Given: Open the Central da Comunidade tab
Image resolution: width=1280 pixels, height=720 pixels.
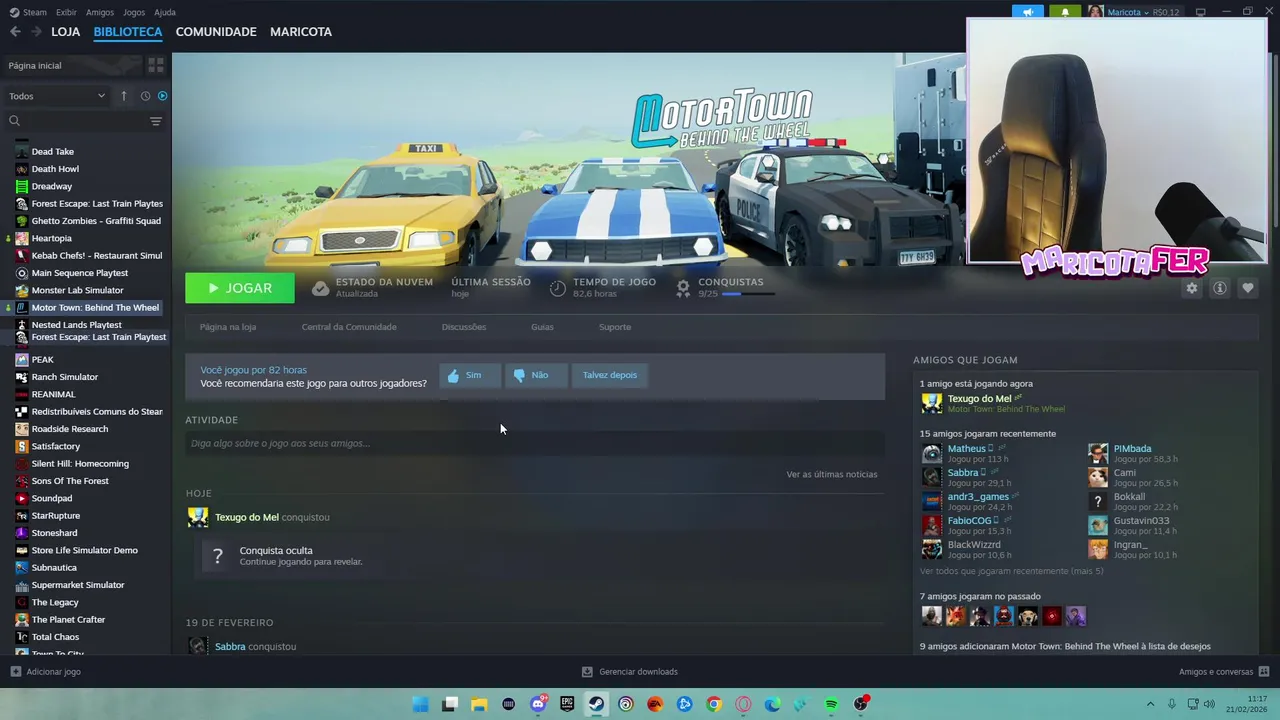Looking at the screenshot, I should (x=349, y=327).
